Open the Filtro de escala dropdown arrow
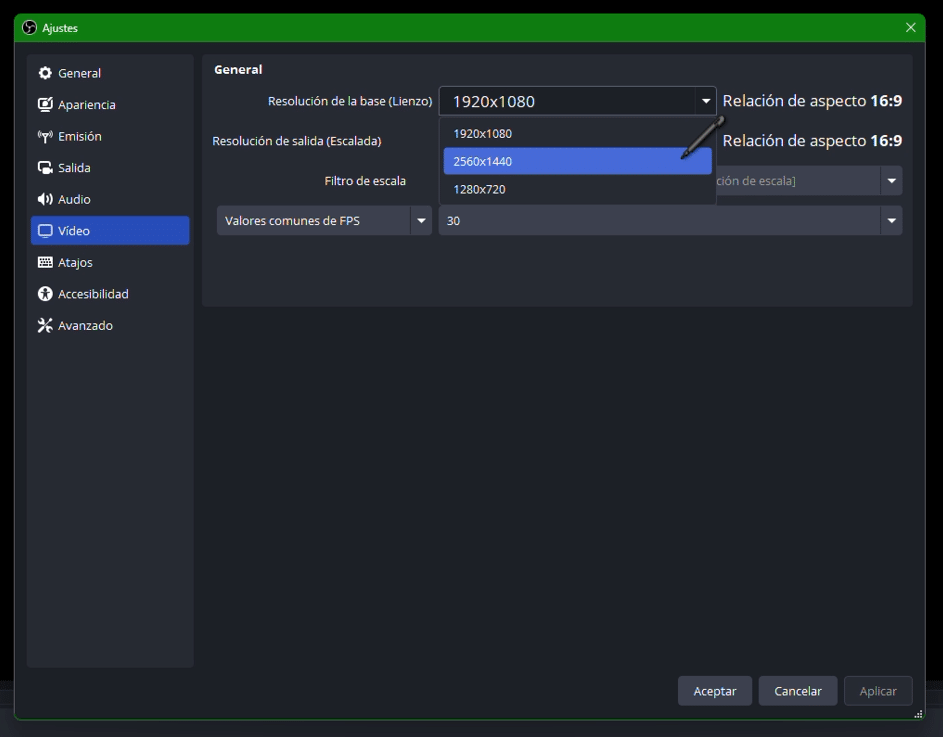 890,181
